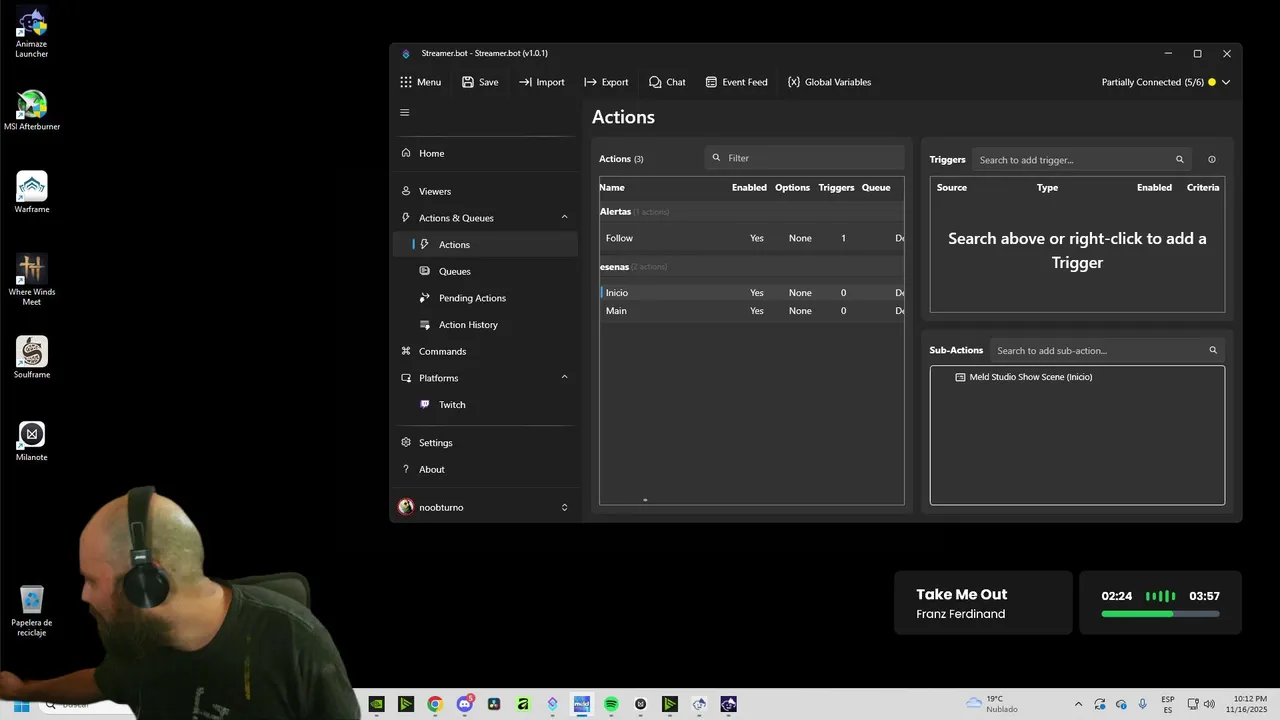Image resolution: width=1280 pixels, height=720 pixels.
Task: Open Discord from the taskbar
Action: 464,704
